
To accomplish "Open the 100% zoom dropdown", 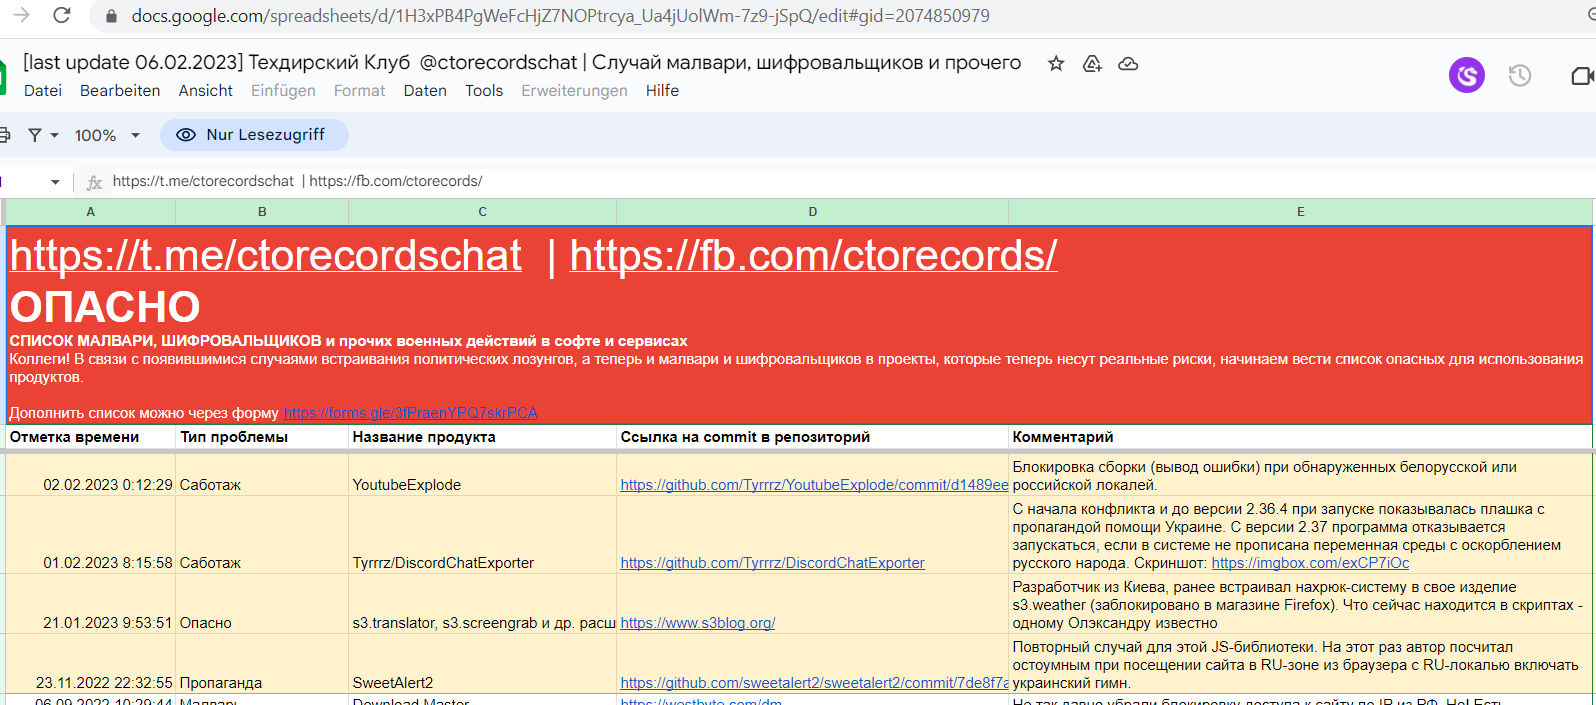I will coord(107,135).
